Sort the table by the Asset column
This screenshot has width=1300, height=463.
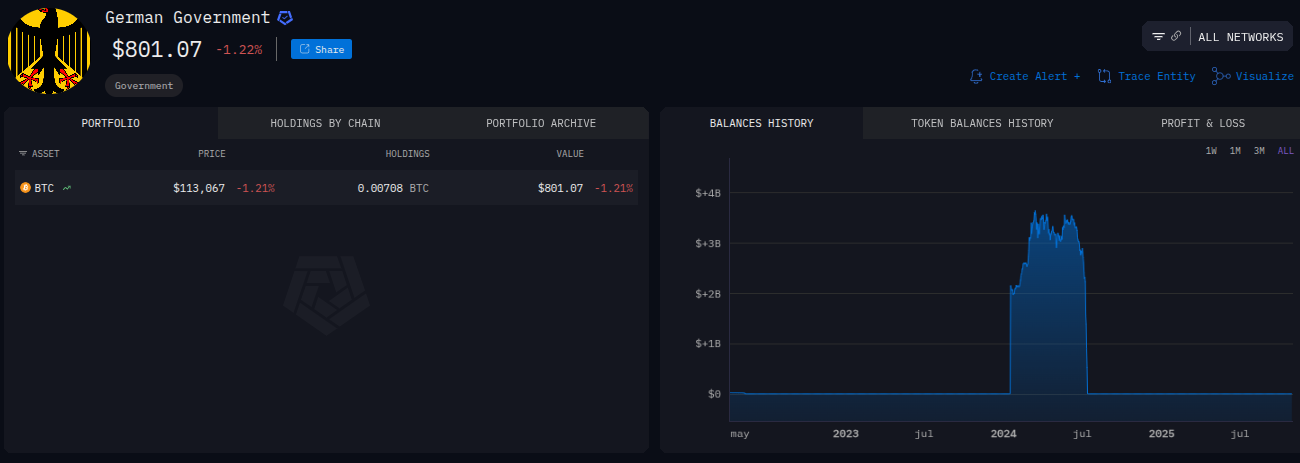pyautogui.click(x=40, y=154)
